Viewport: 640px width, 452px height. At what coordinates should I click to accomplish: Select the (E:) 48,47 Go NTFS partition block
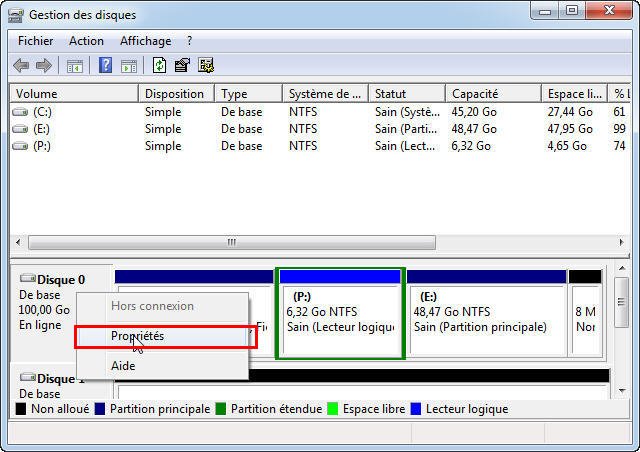tap(487, 314)
